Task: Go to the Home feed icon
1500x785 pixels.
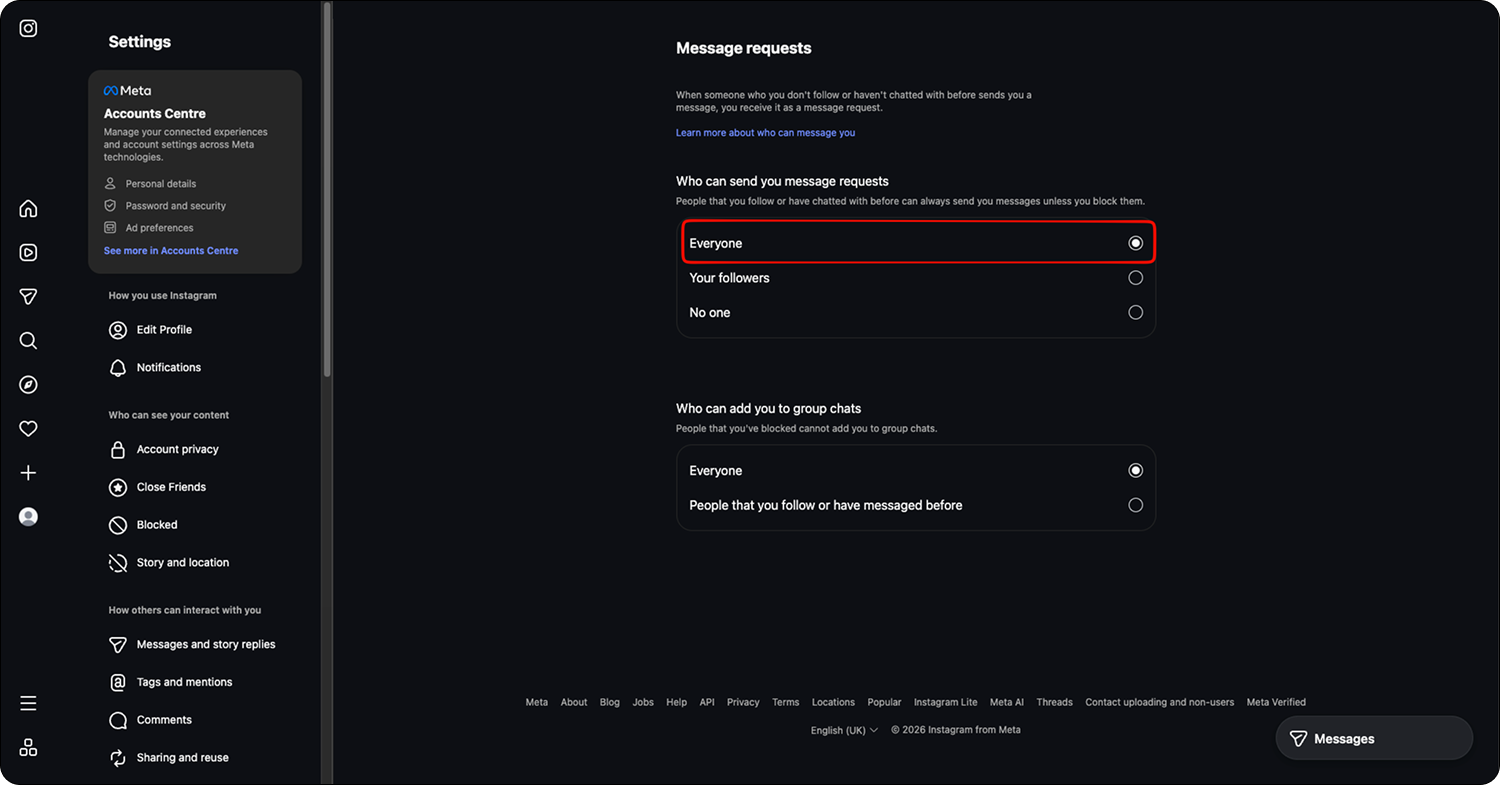Action: (x=28, y=209)
